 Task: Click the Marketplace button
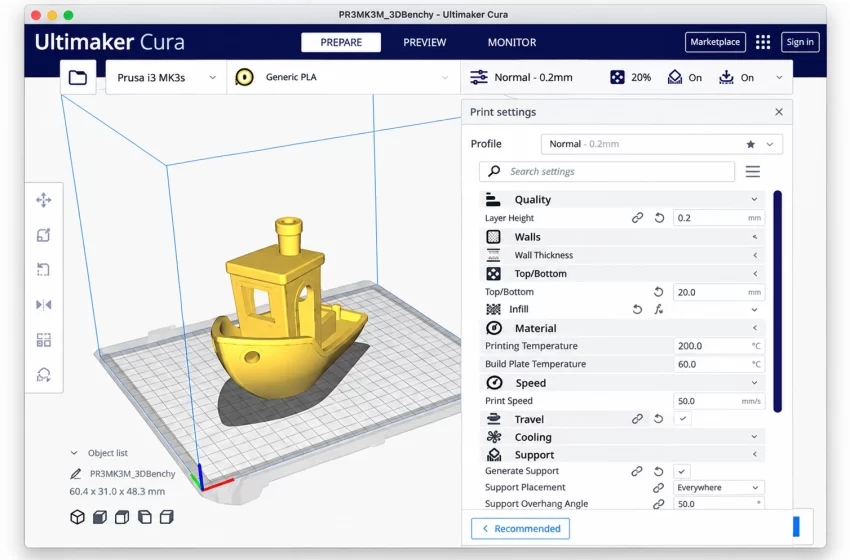click(715, 42)
